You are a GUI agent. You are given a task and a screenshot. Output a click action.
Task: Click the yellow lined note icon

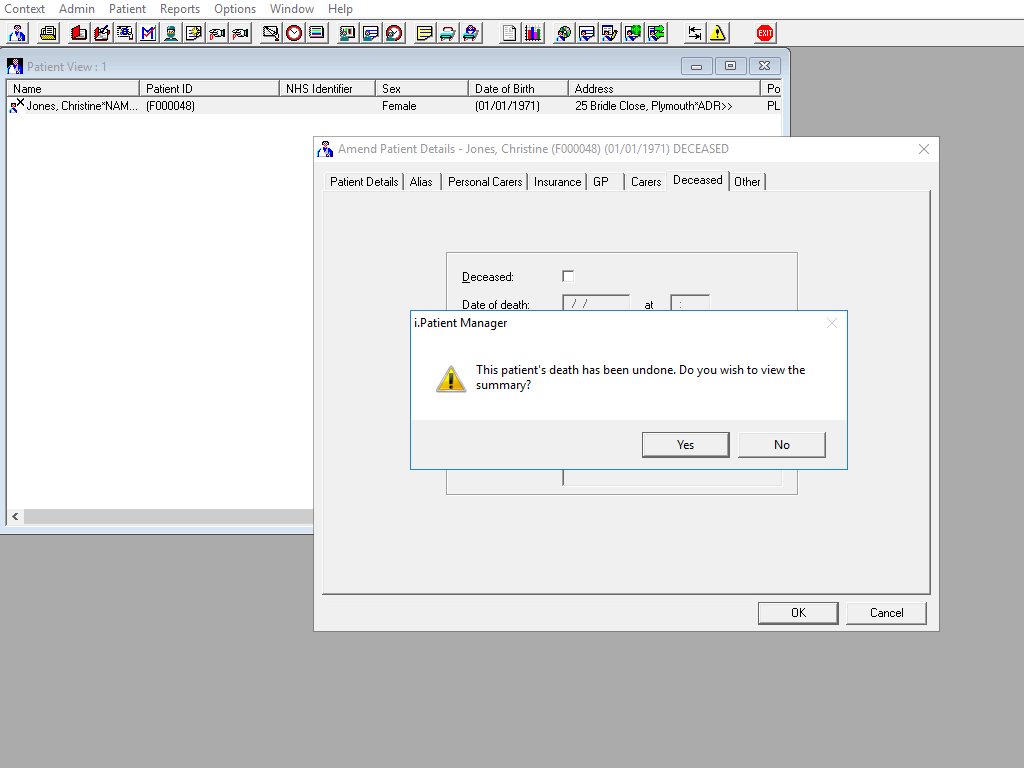pos(424,33)
